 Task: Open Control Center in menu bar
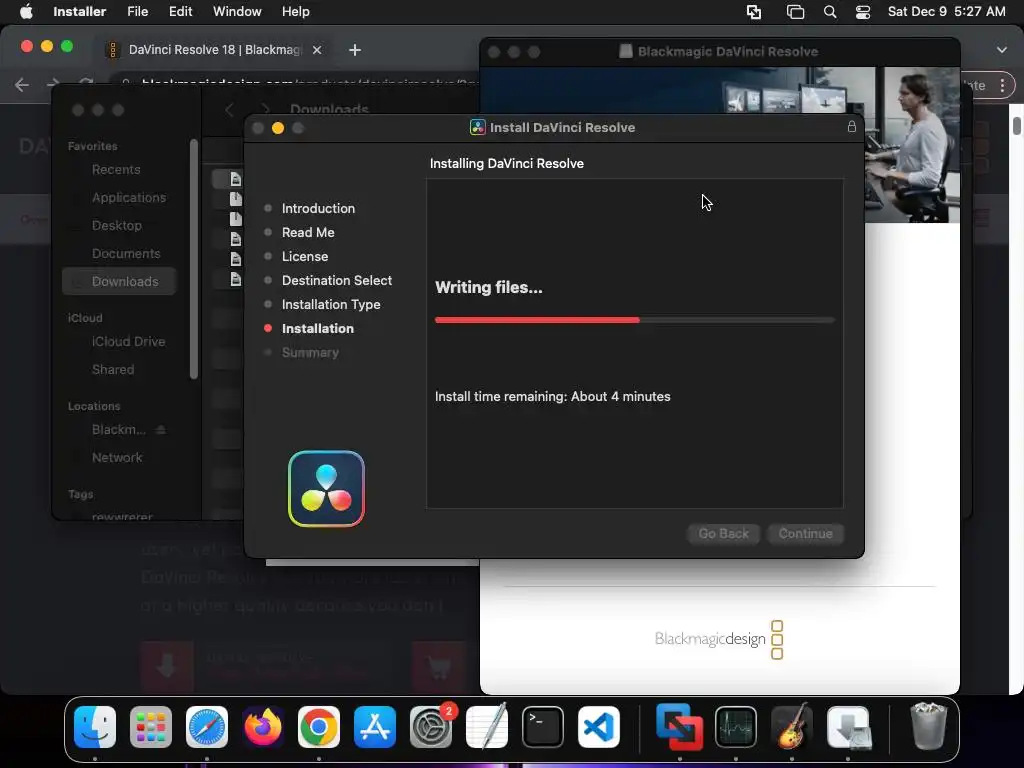(863, 12)
